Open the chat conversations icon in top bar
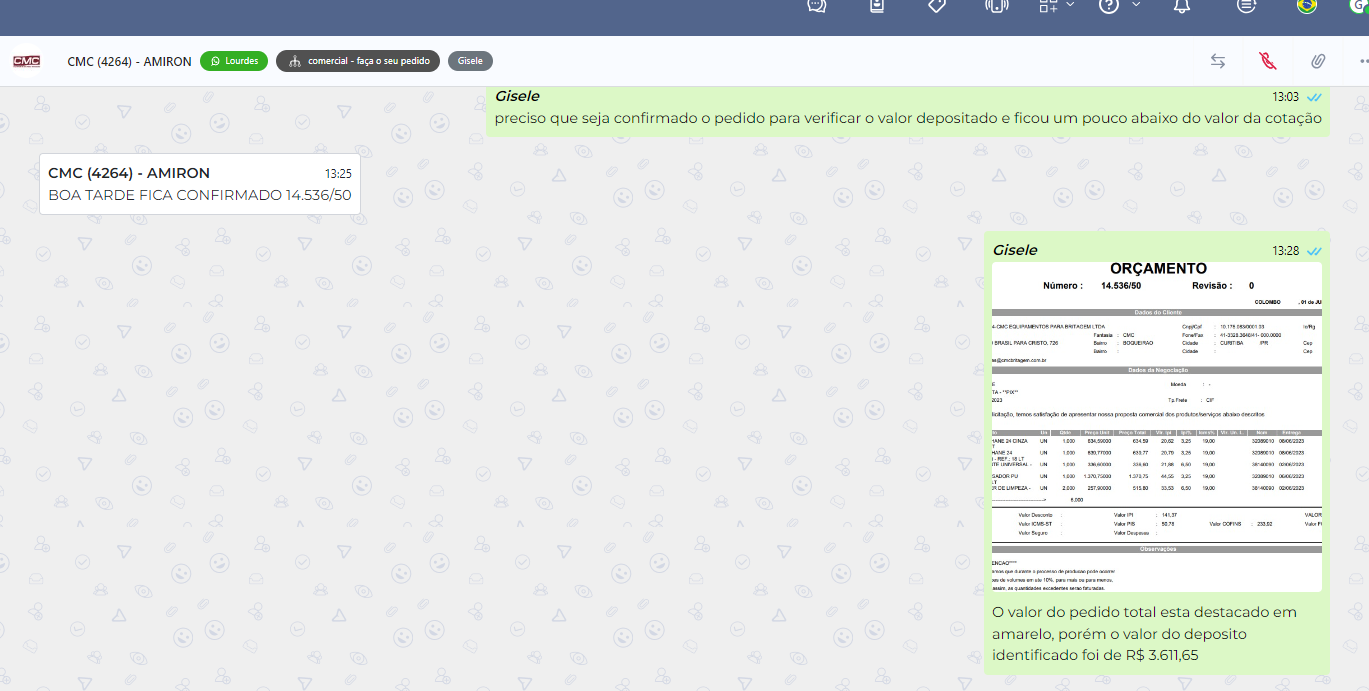This screenshot has height=691, width=1369. (817, 6)
